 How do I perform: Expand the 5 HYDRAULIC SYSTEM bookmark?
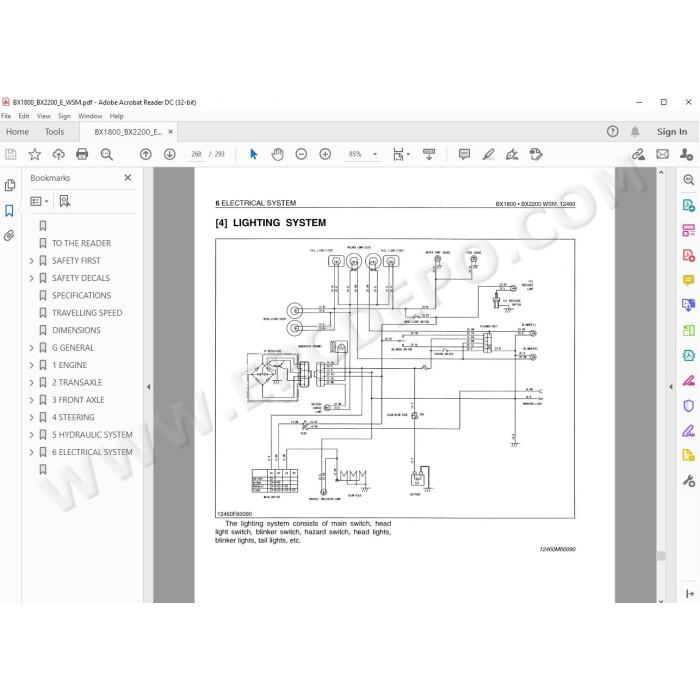click(31, 434)
